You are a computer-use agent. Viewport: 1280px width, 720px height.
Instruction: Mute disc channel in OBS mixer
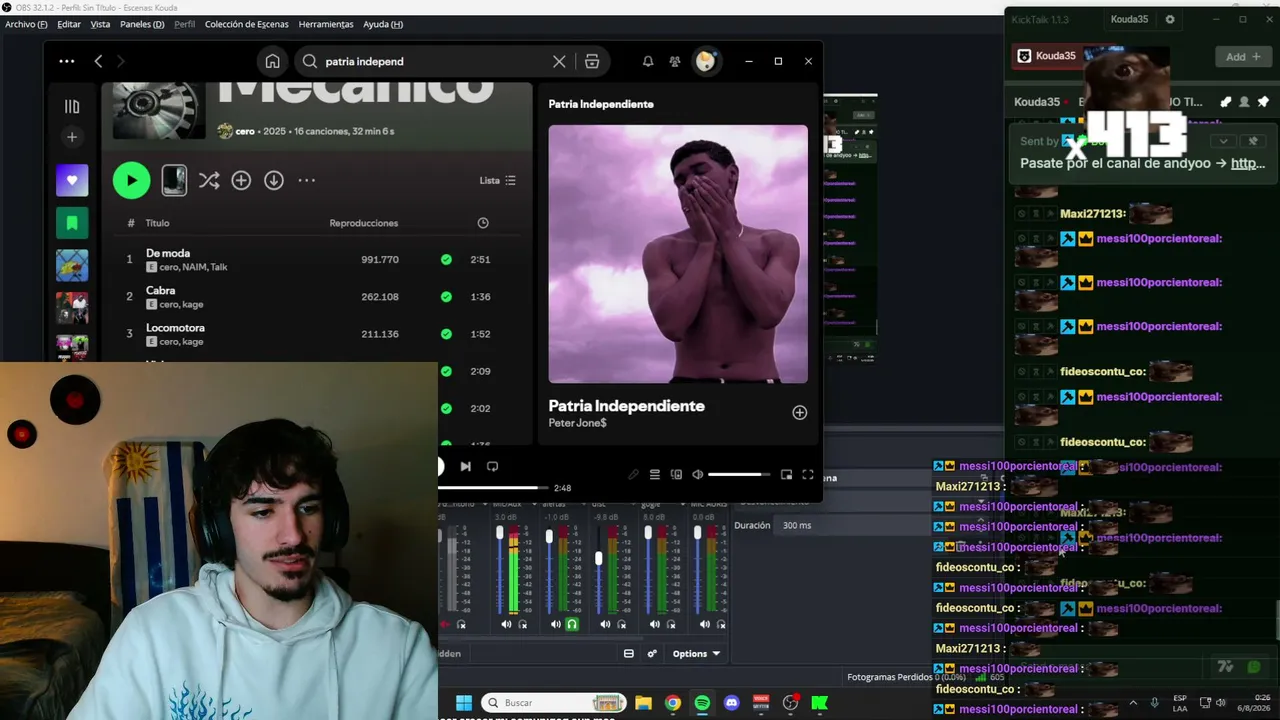tap(605, 624)
